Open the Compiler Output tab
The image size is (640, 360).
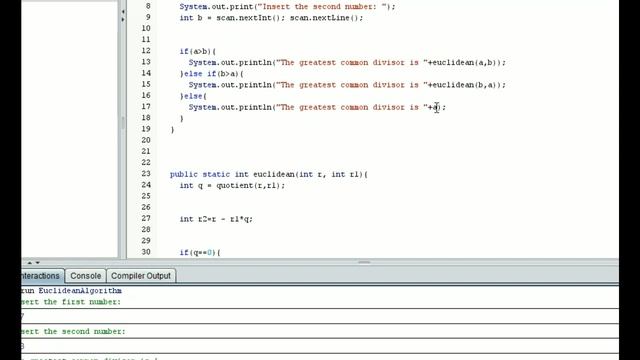click(x=141, y=276)
